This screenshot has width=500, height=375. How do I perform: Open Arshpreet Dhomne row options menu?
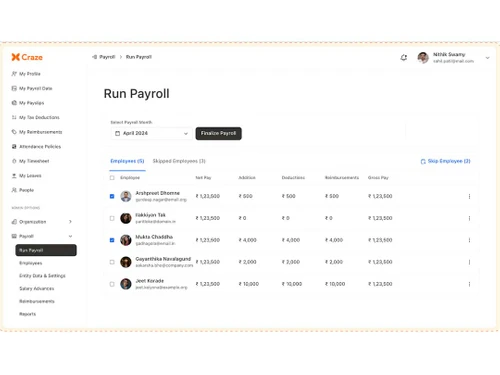pyautogui.click(x=469, y=196)
